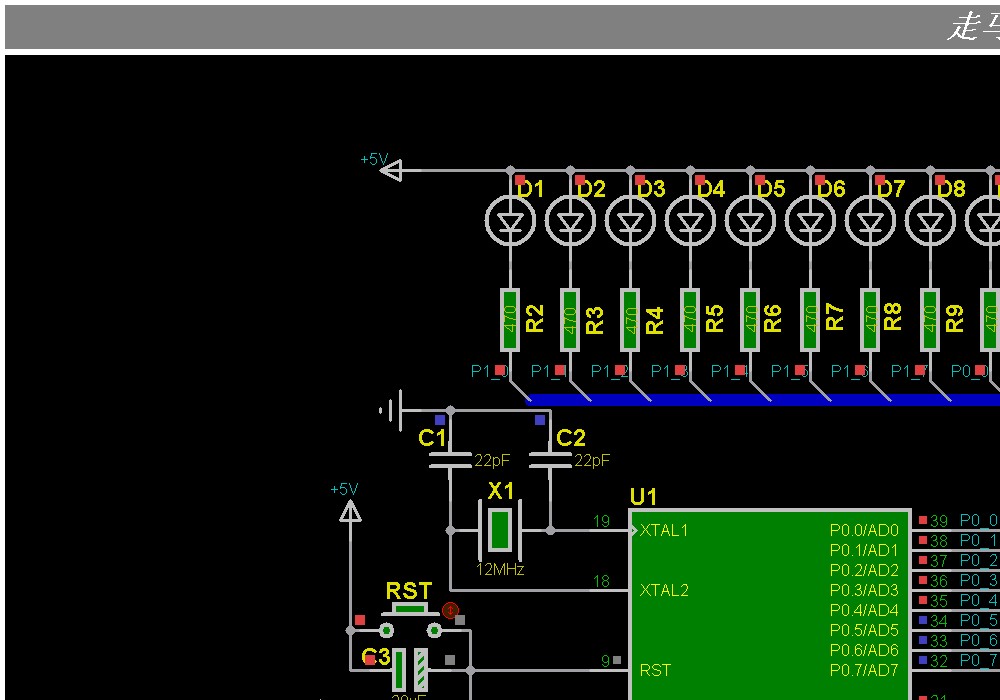Click P0.7/AD7 pin label
The image size is (1000, 700).
click(x=864, y=671)
